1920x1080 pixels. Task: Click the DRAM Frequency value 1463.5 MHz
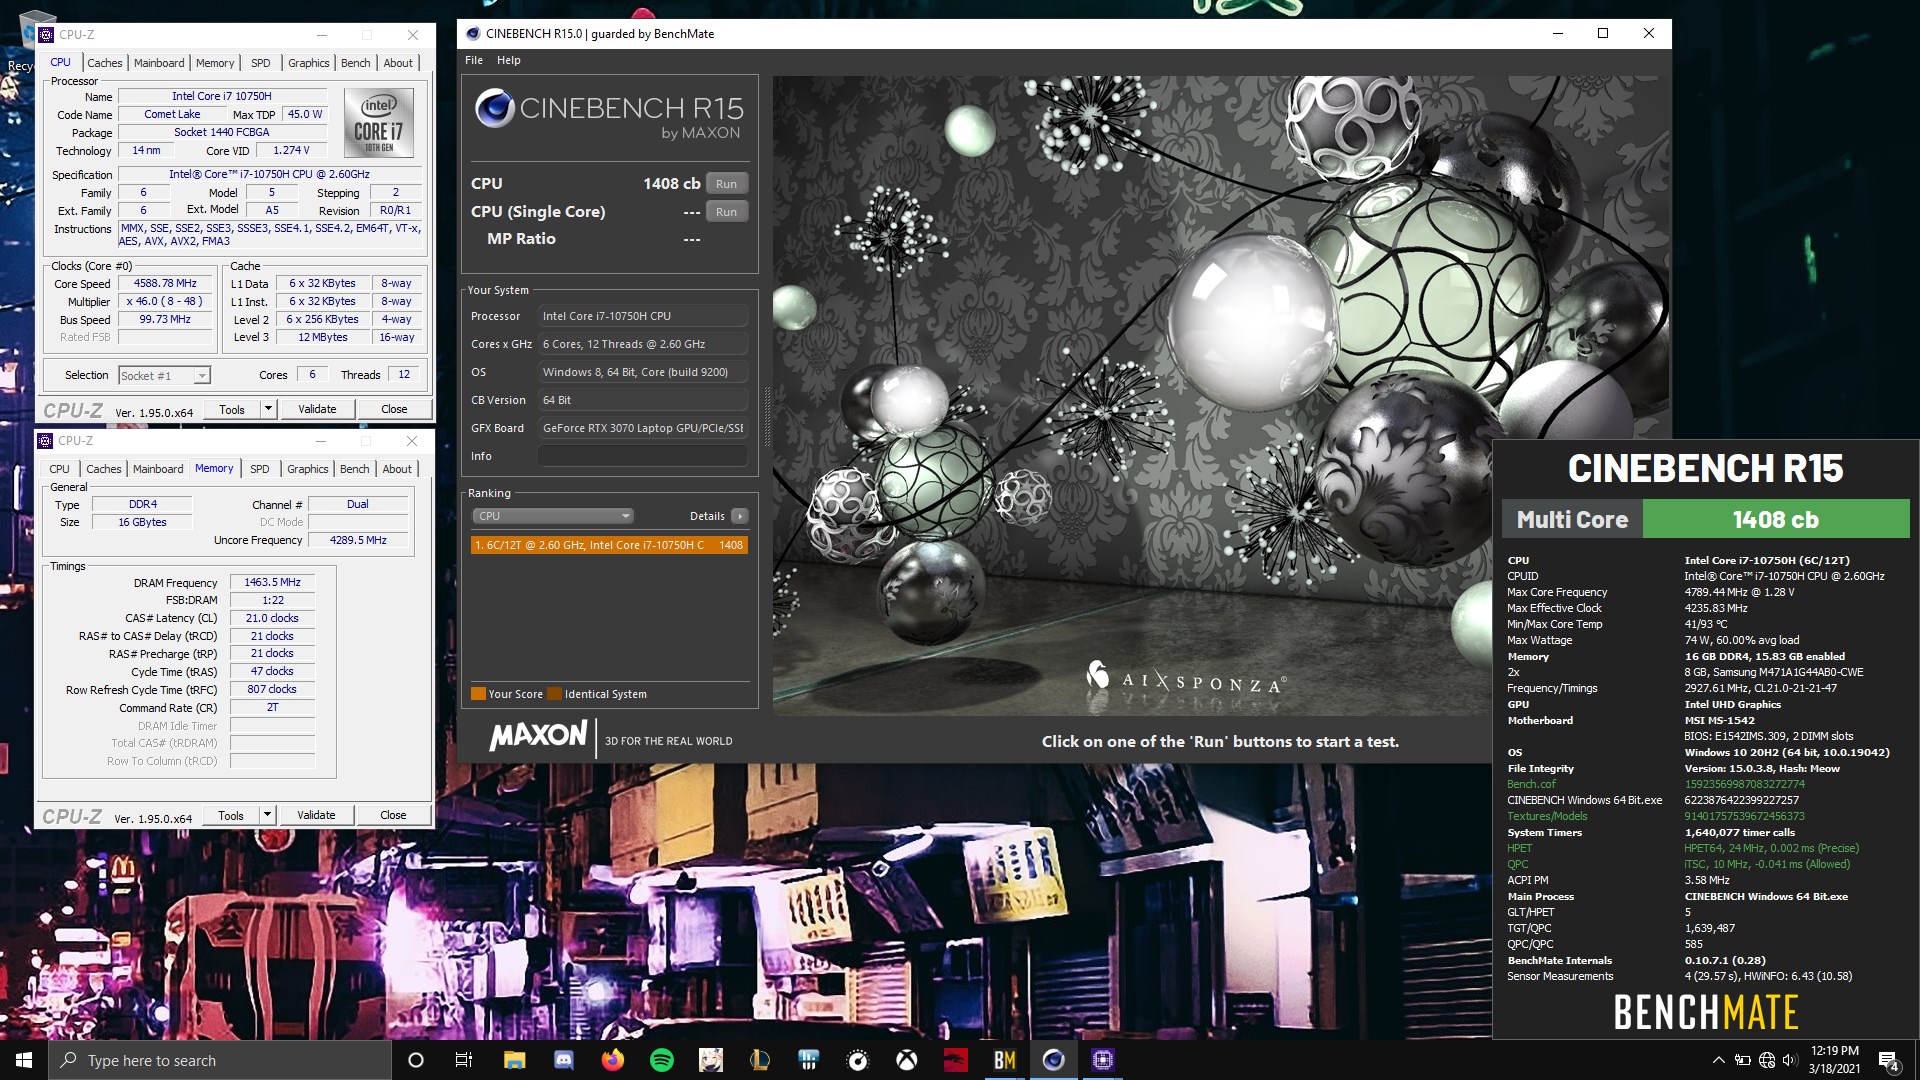pos(272,582)
